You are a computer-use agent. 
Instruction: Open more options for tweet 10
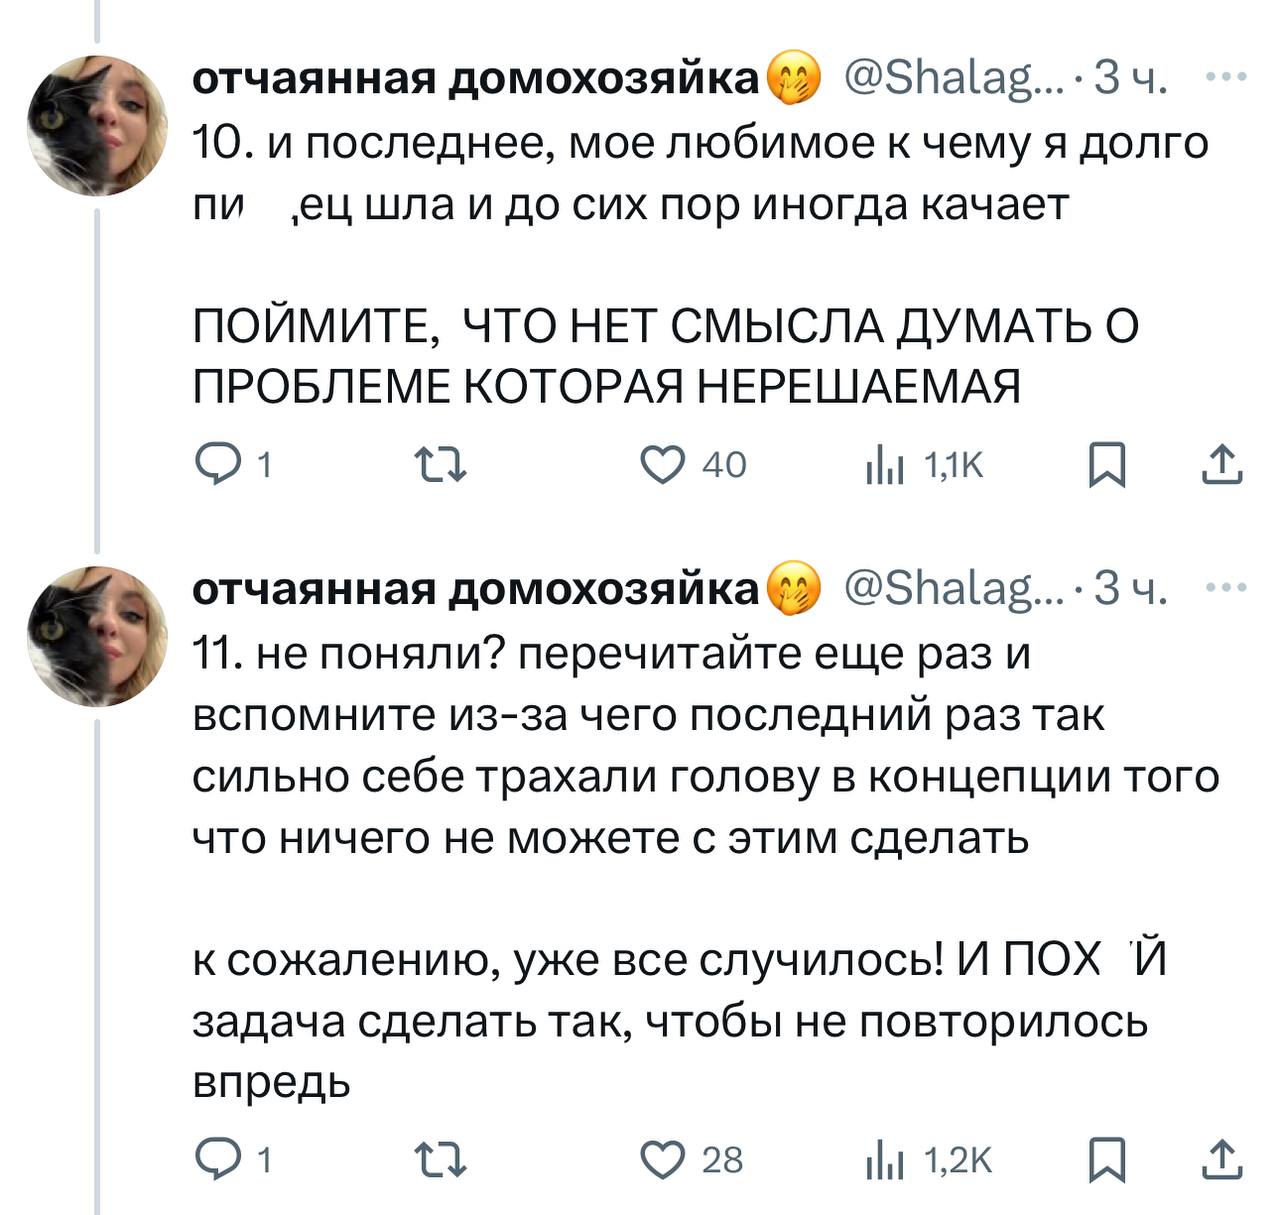tap(1226, 77)
